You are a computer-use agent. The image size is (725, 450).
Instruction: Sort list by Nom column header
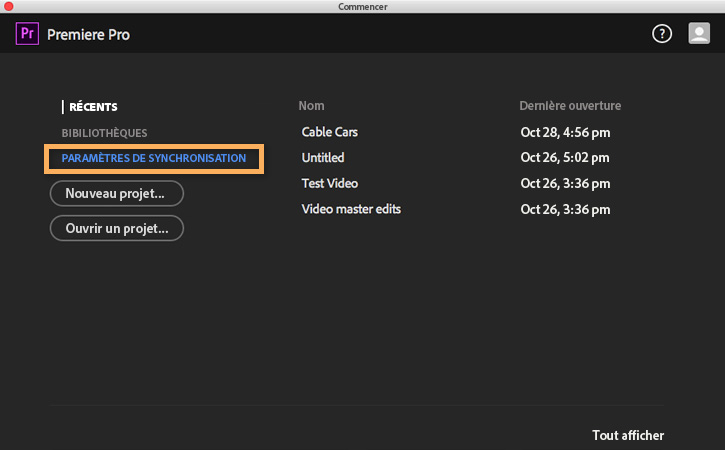tap(311, 106)
